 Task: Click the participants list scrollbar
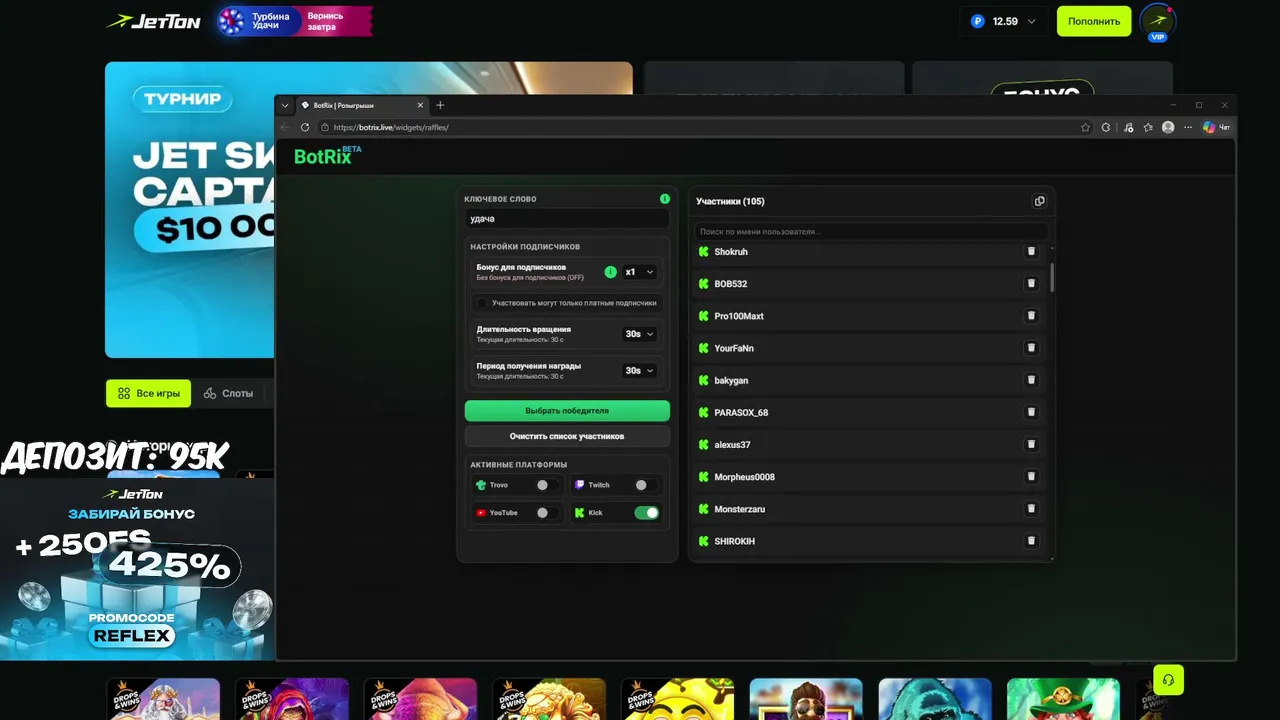[1052, 278]
